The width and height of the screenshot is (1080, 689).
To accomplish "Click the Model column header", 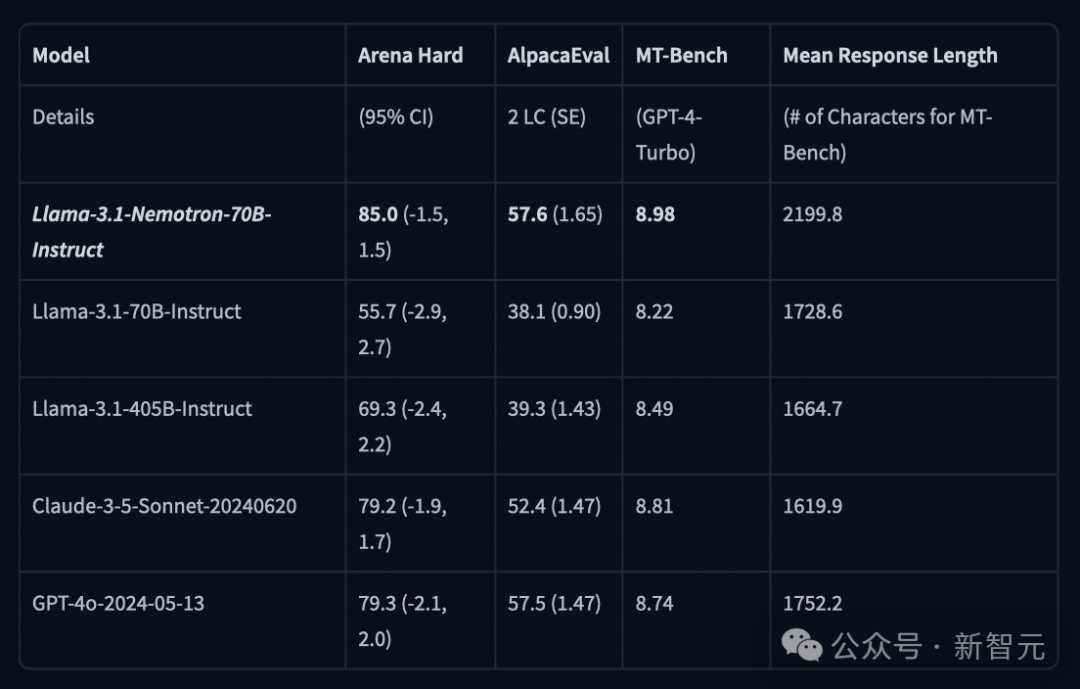I will point(61,55).
